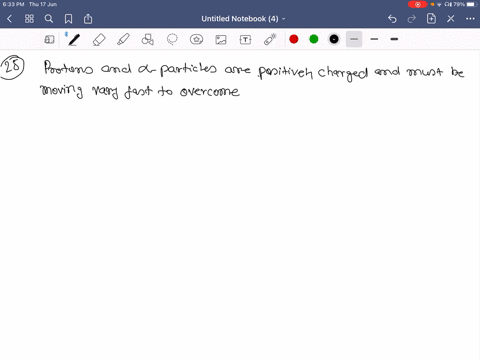The image size is (480, 360).
Task: Choose the red pen color
Action: [x=294, y=39]
